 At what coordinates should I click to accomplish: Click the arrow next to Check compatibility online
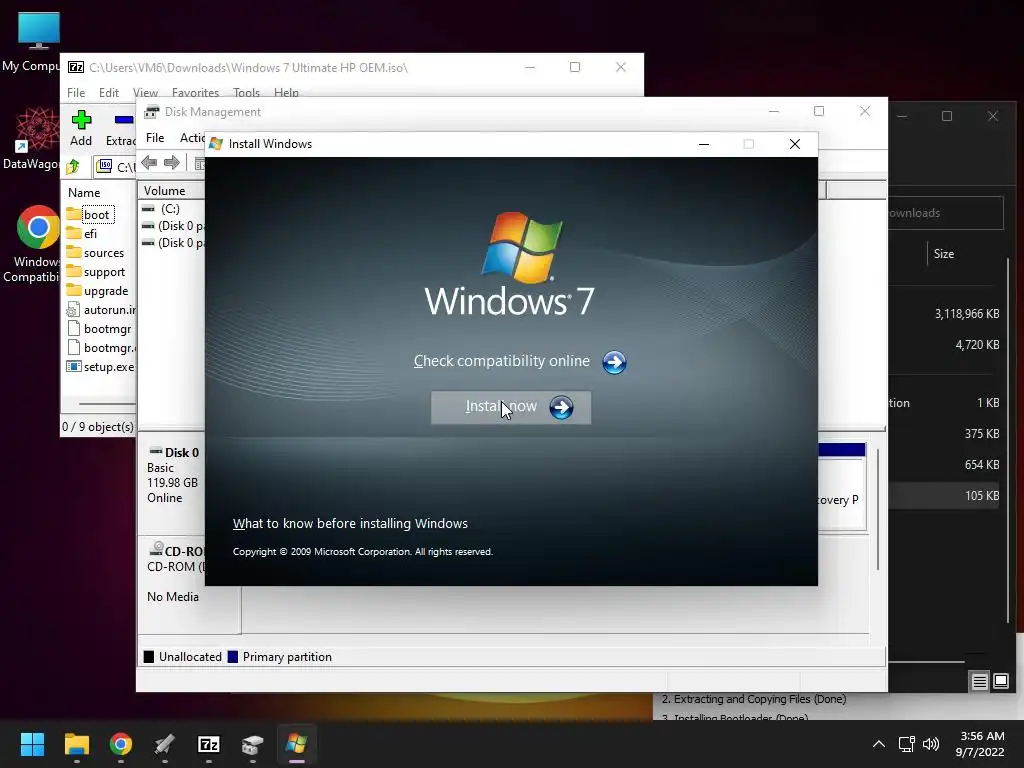point(614,362)
